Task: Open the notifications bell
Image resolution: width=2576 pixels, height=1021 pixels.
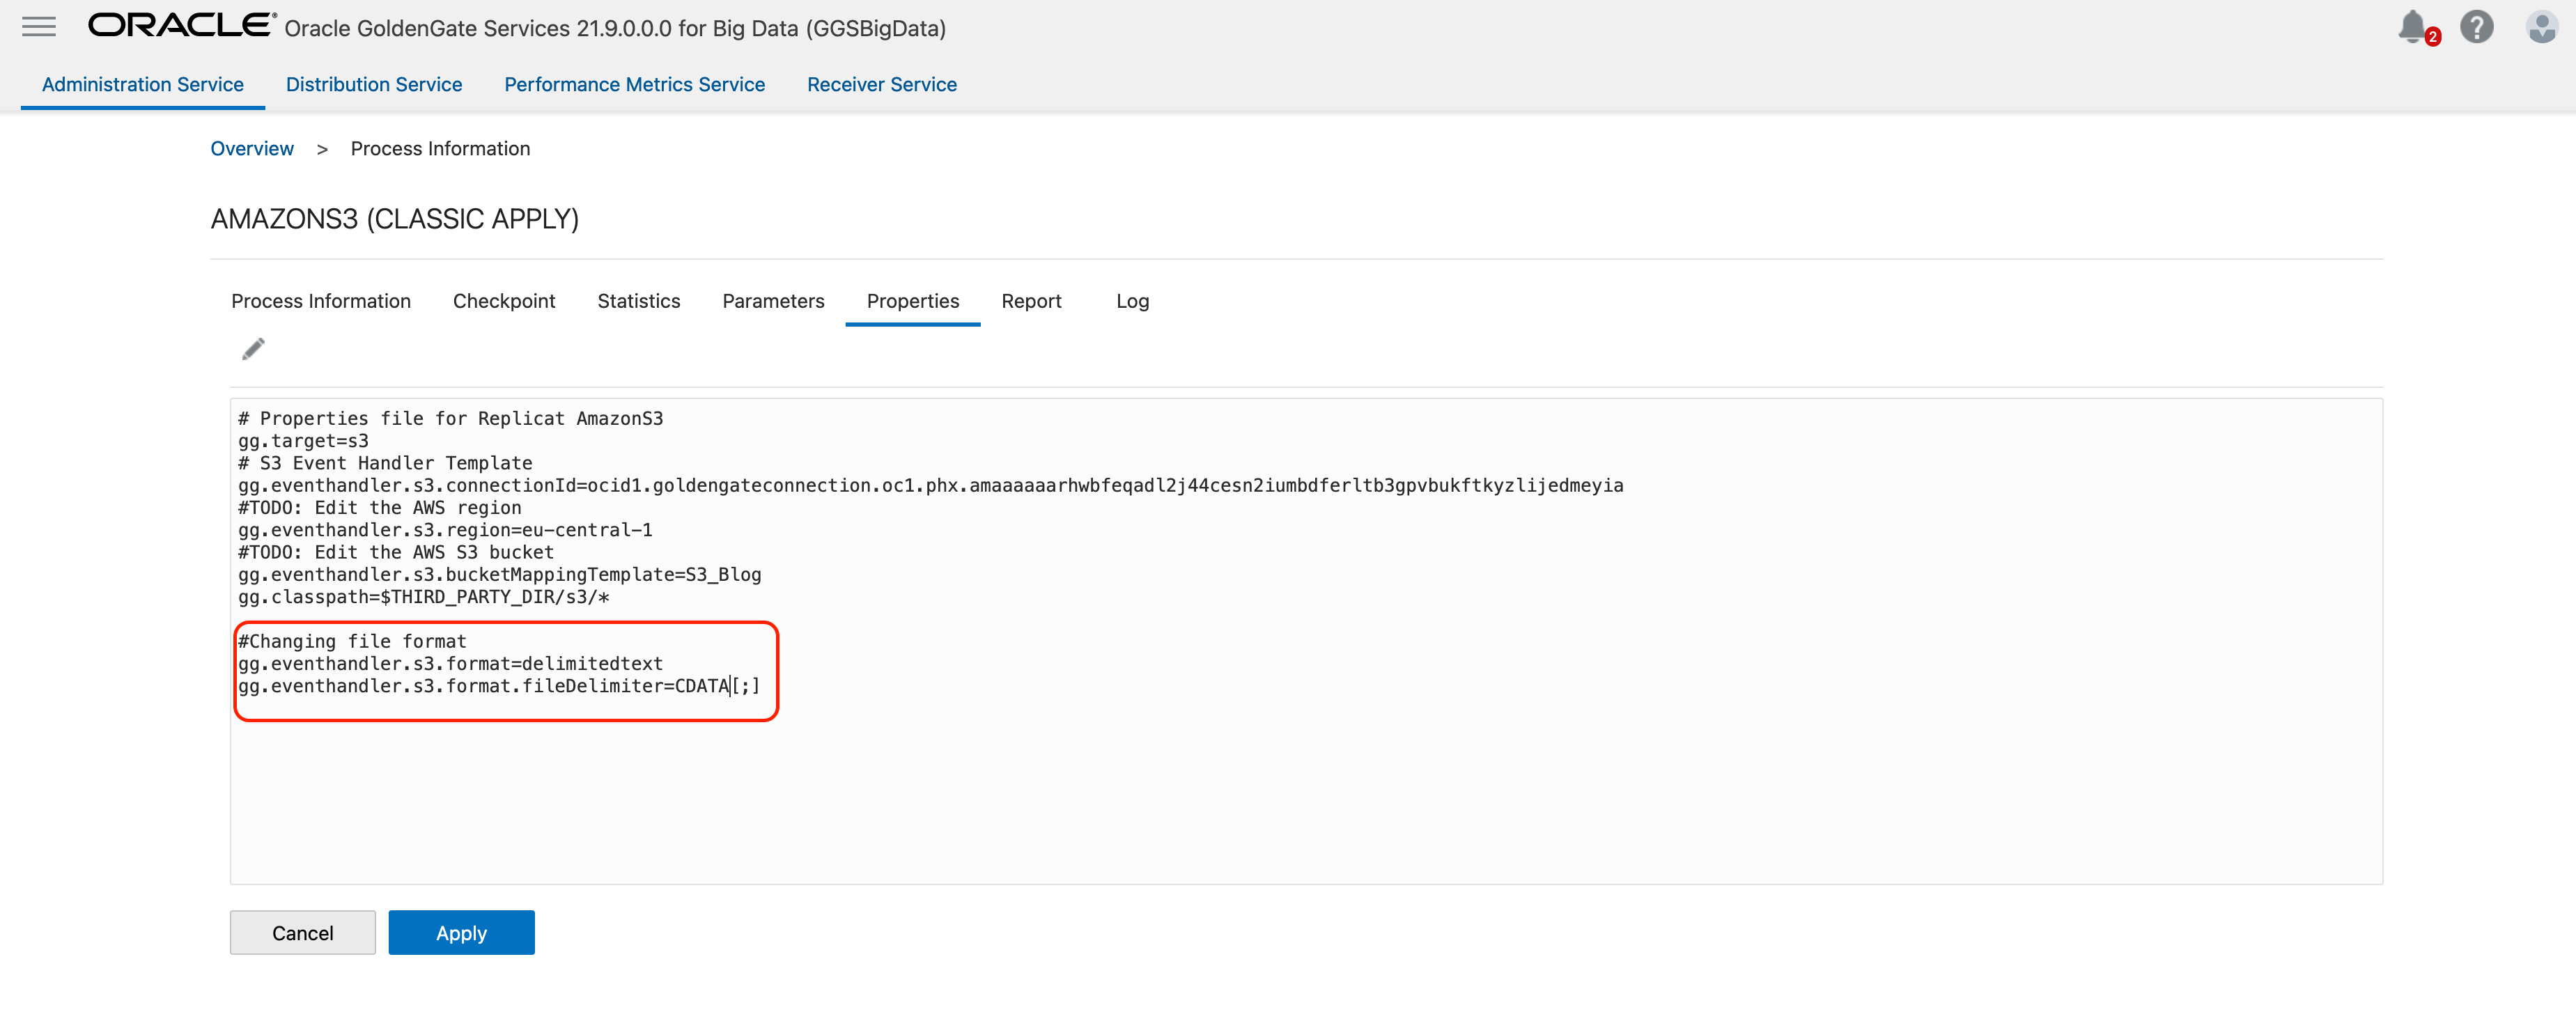Action: (x=2414, y=27)
